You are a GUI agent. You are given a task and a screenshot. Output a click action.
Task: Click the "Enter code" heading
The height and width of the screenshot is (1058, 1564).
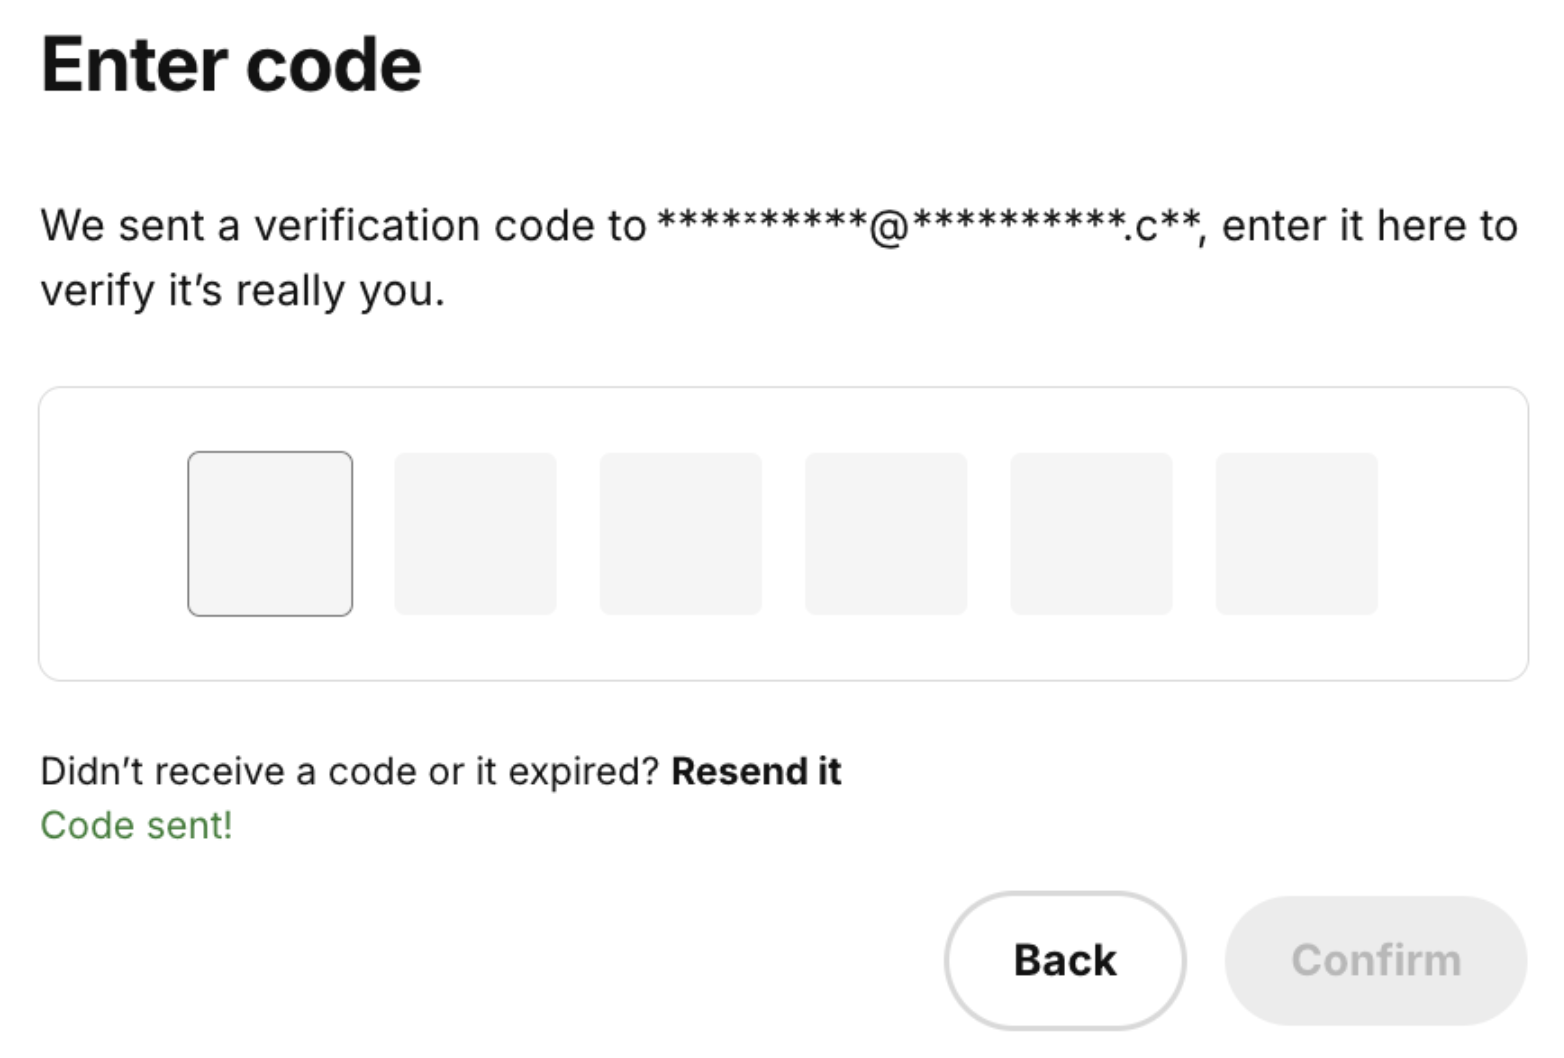tap(231, 66)
